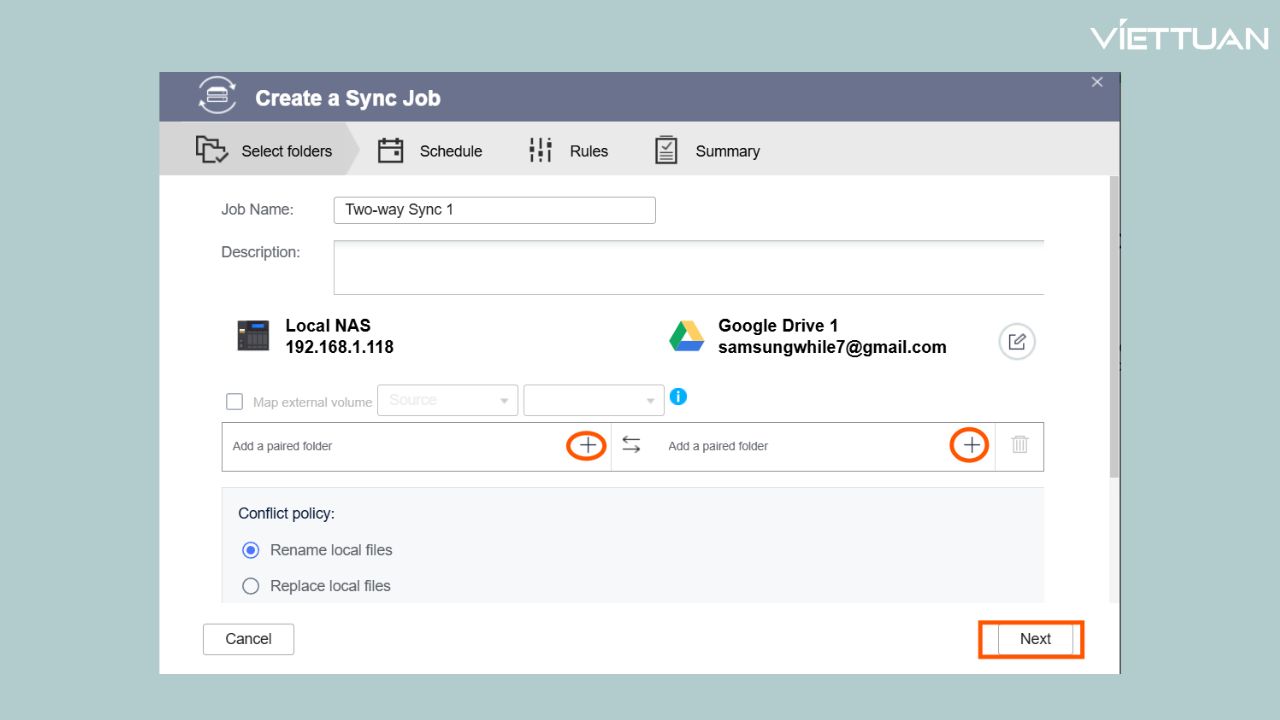The height and width of the screenshot is (720, 1280).
Task: Enable the Map external volume checkbox
Action: [x=234, y=402]
